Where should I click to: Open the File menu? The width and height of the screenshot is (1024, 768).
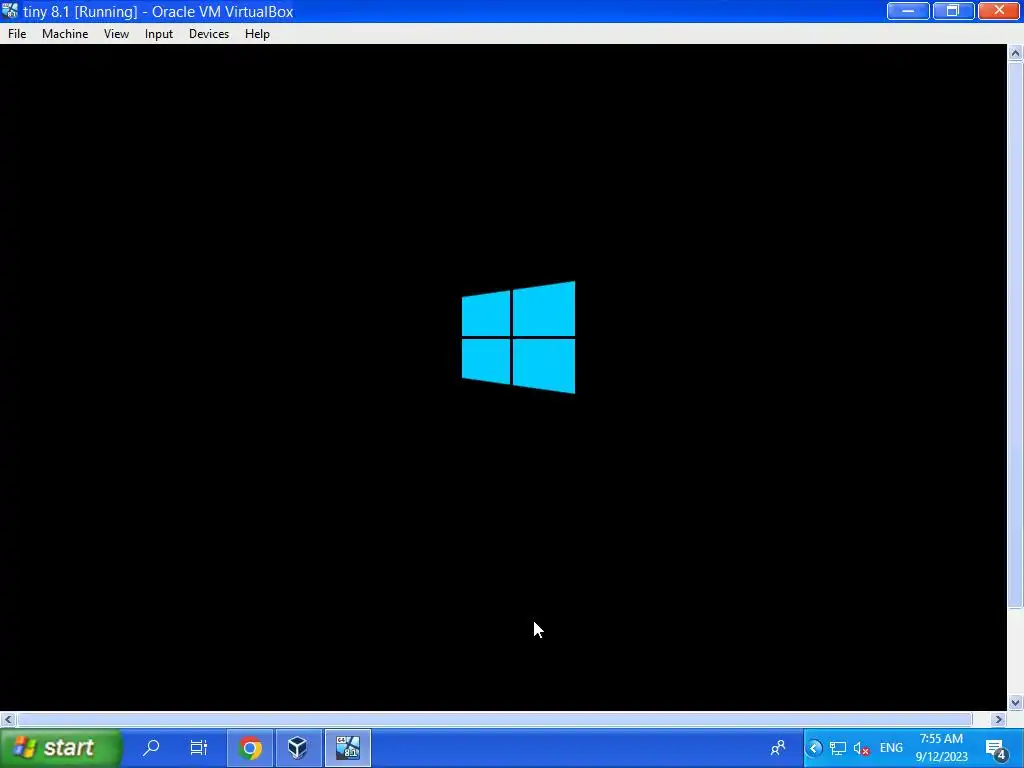[x=17, y=34]
